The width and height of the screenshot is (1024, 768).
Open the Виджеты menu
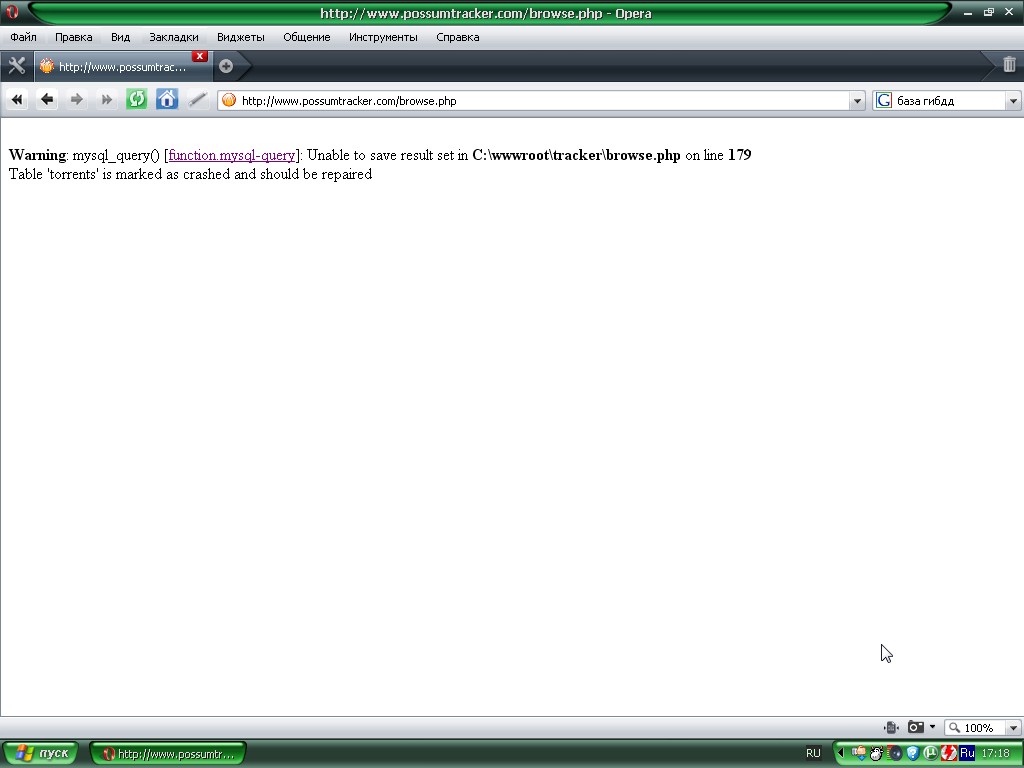tap(241, 37)
